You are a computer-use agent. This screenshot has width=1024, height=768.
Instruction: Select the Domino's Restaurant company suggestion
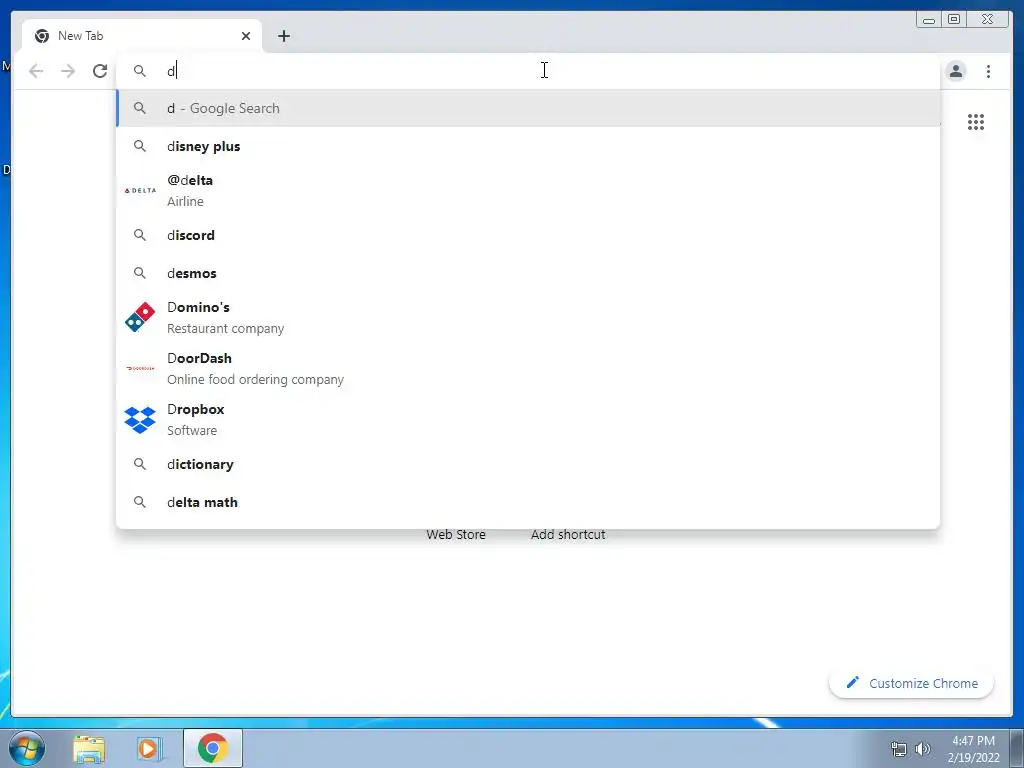tap(528, 317)
